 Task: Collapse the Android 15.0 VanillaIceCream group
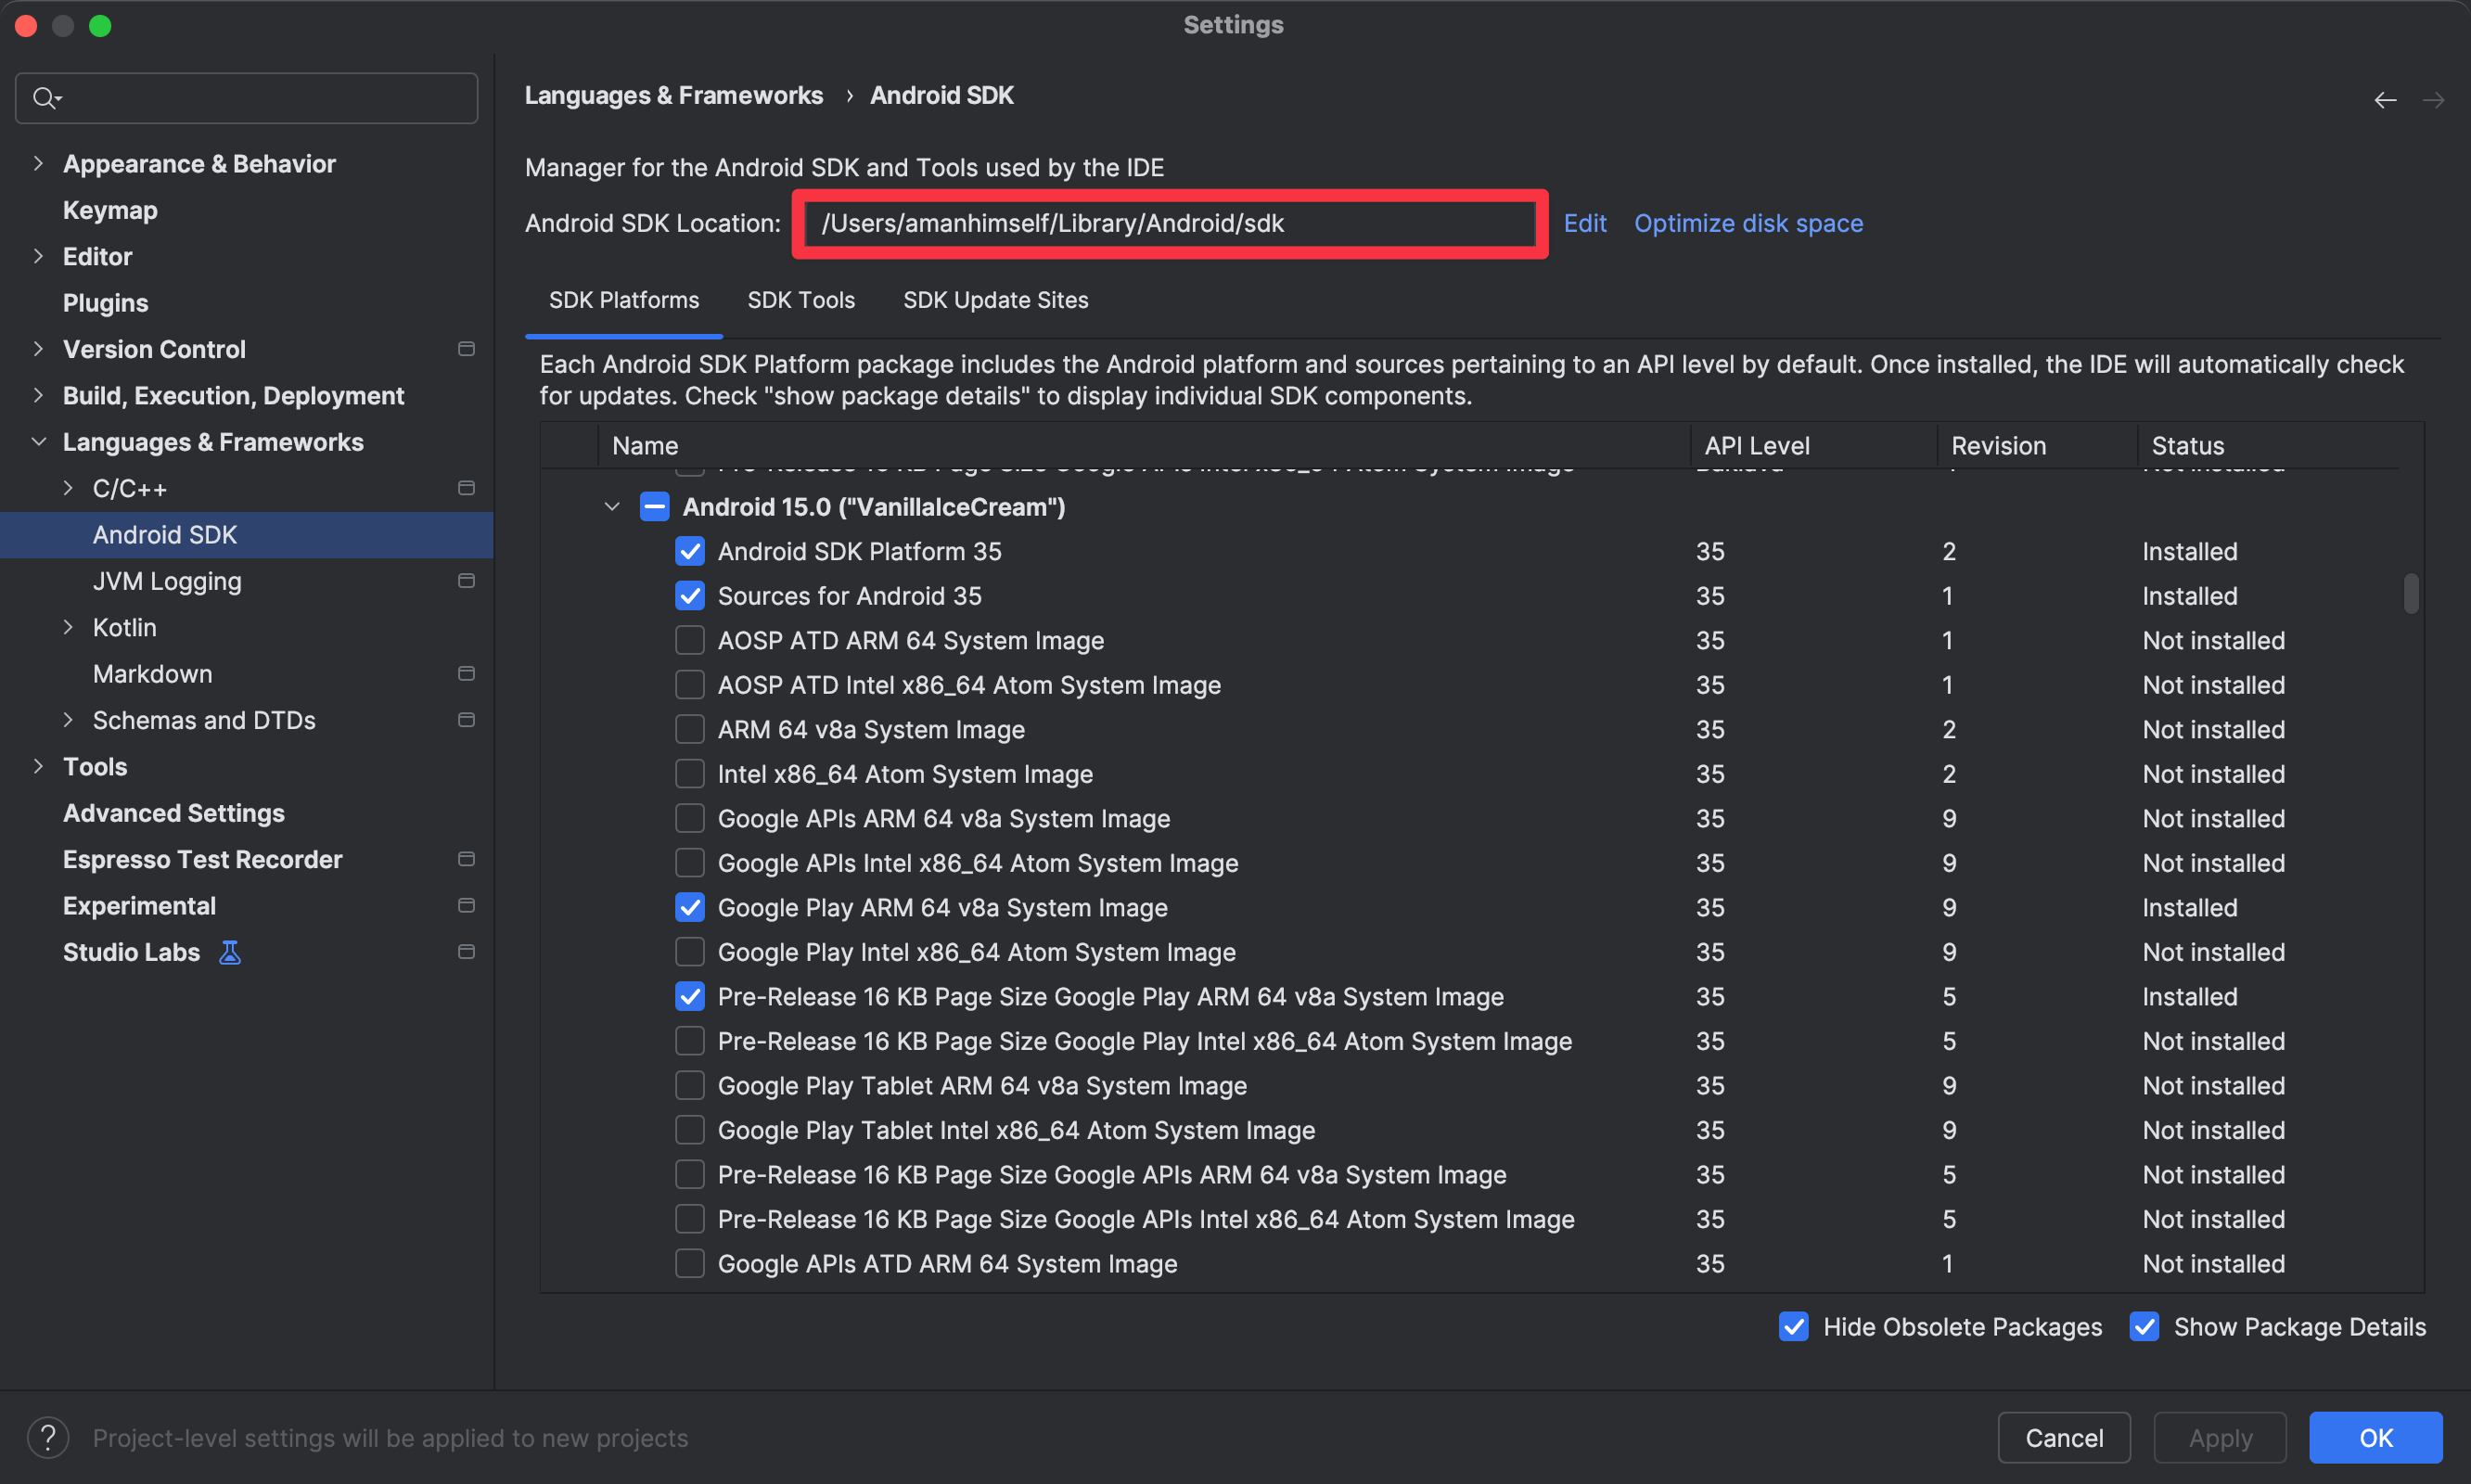pos(611,507)
